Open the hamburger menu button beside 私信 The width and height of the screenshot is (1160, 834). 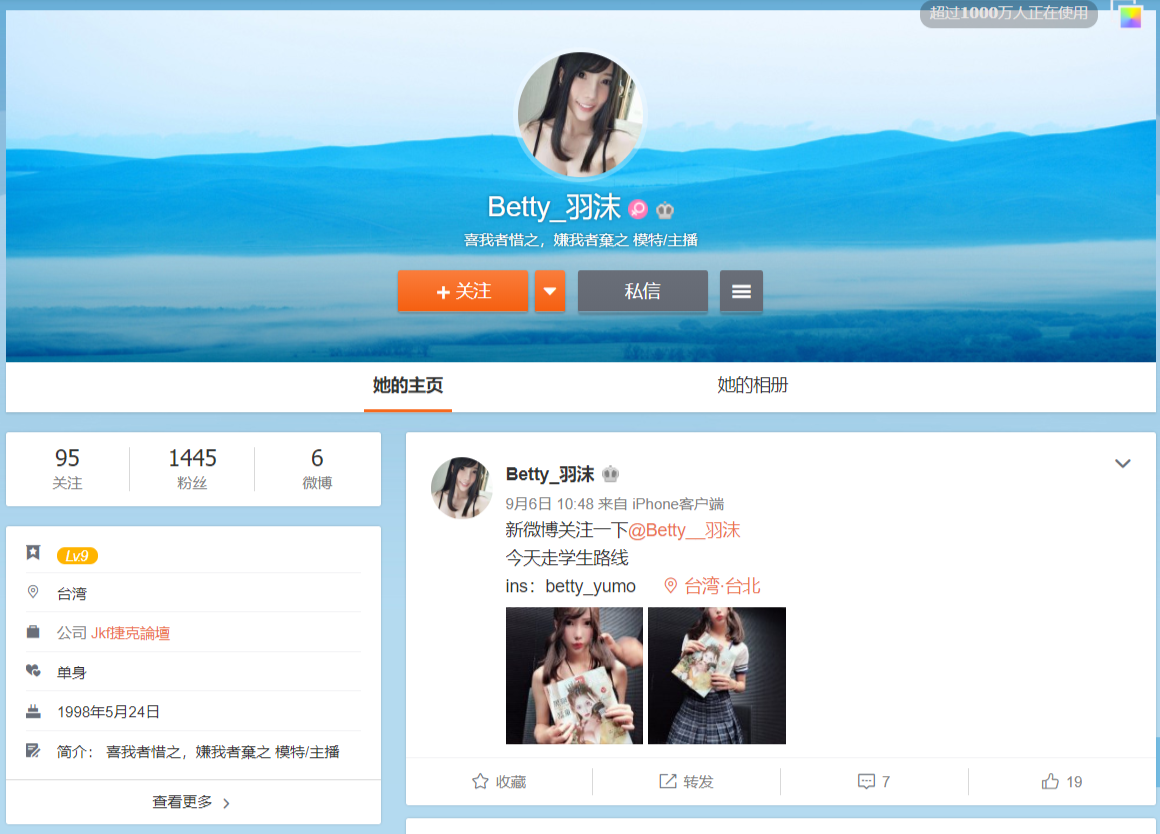click(x=741, y=291)
